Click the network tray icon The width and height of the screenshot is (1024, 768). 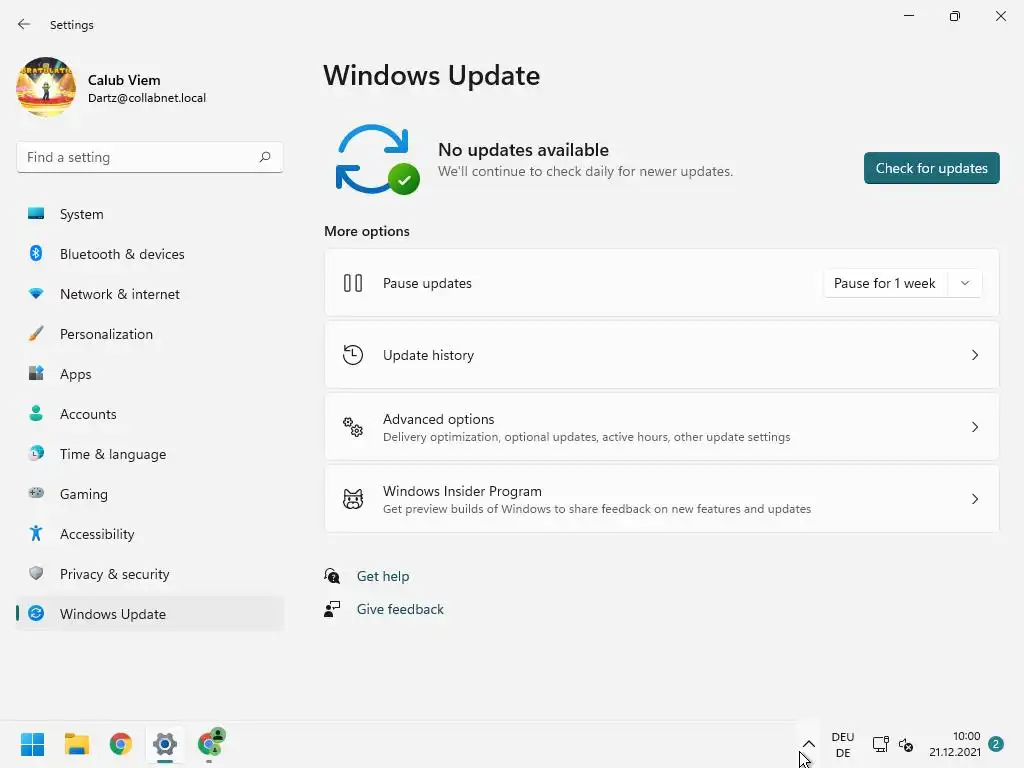click(x=880, y=744)
